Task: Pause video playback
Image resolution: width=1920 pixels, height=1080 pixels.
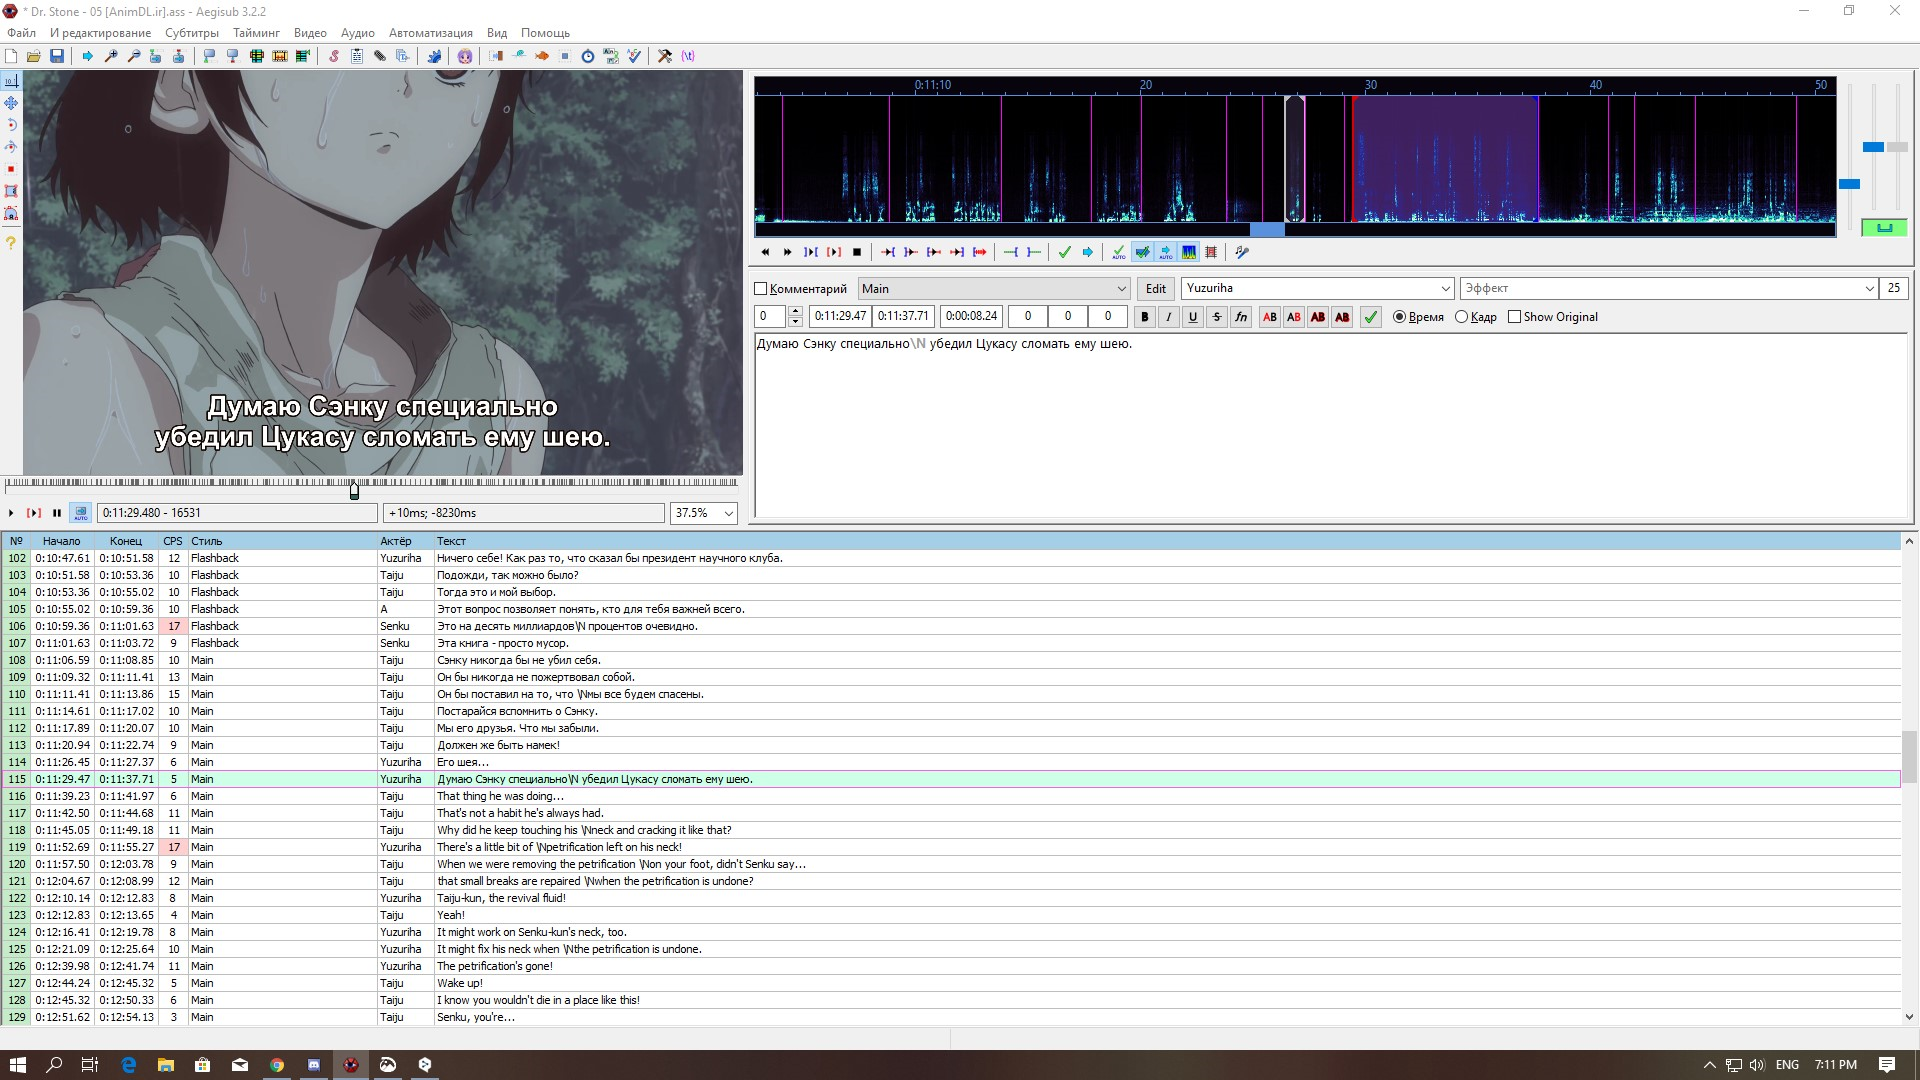Action: tap(57, 513)
